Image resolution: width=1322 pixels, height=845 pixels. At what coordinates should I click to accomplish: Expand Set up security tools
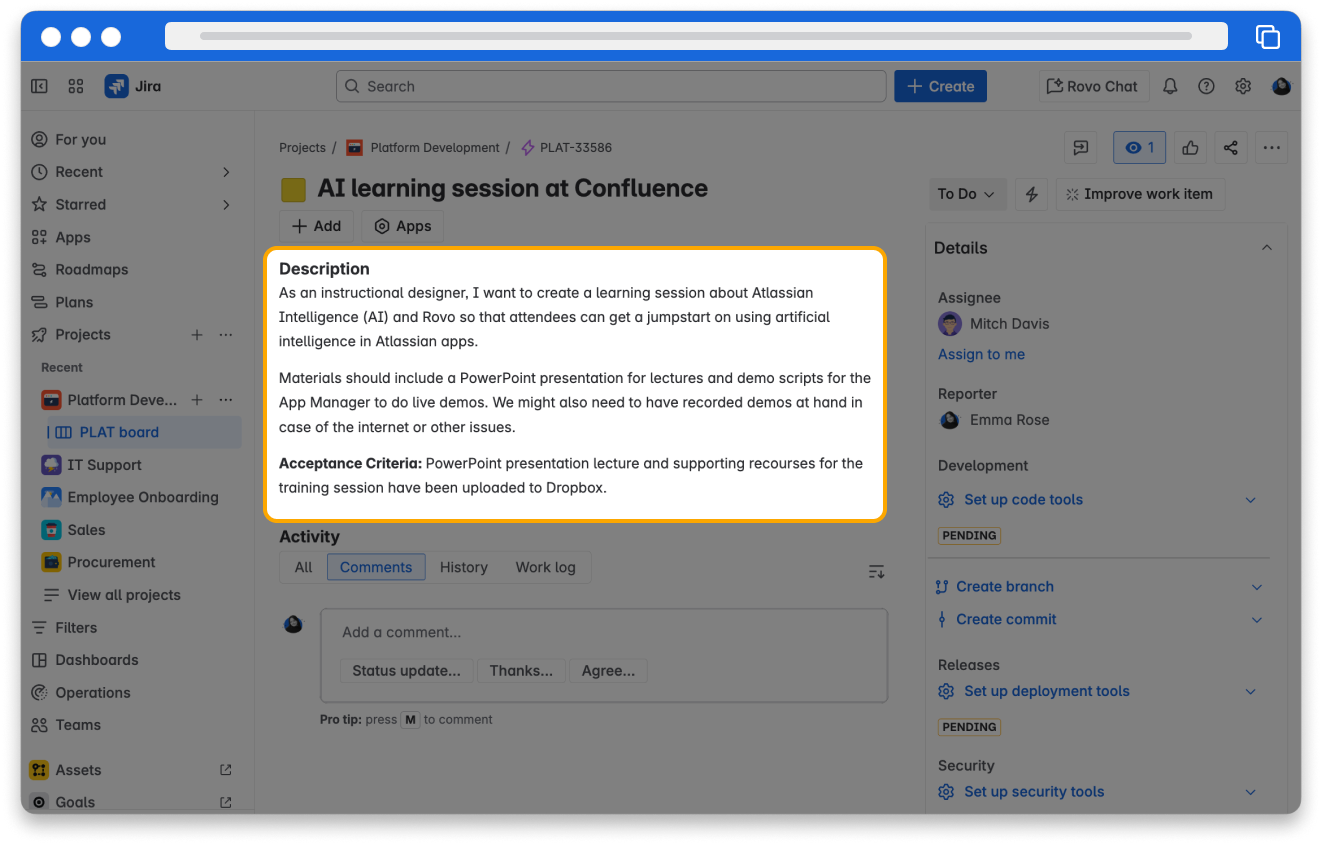pos(1250,792)
